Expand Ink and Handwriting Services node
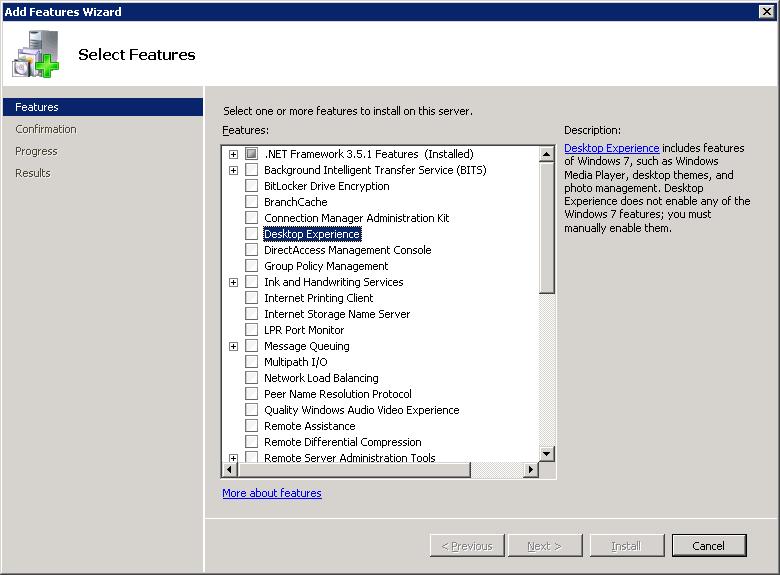This screenshot has height=575, width=780. [233, 282]
